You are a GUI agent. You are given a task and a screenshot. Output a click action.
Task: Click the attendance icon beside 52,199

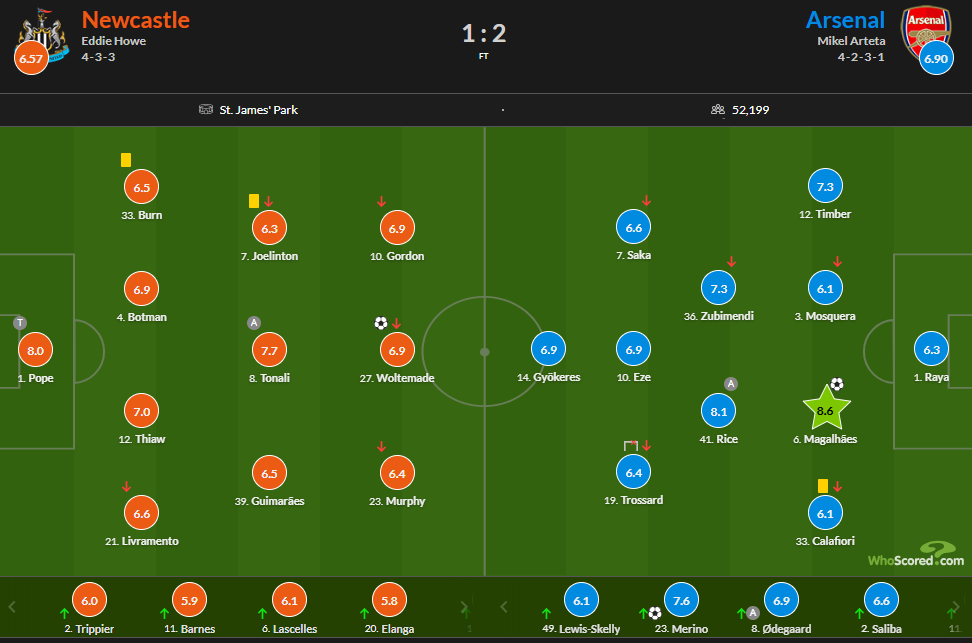(x=718, y=110)
